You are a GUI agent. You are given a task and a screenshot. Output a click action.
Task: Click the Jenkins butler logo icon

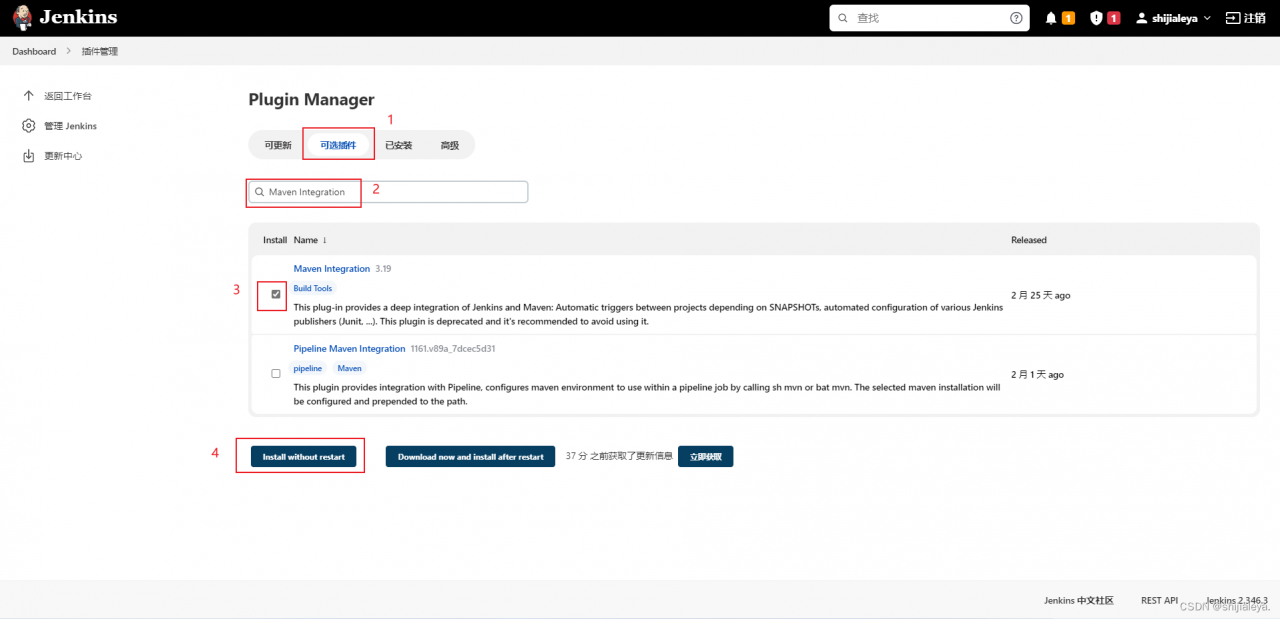(x=22, y=18)
